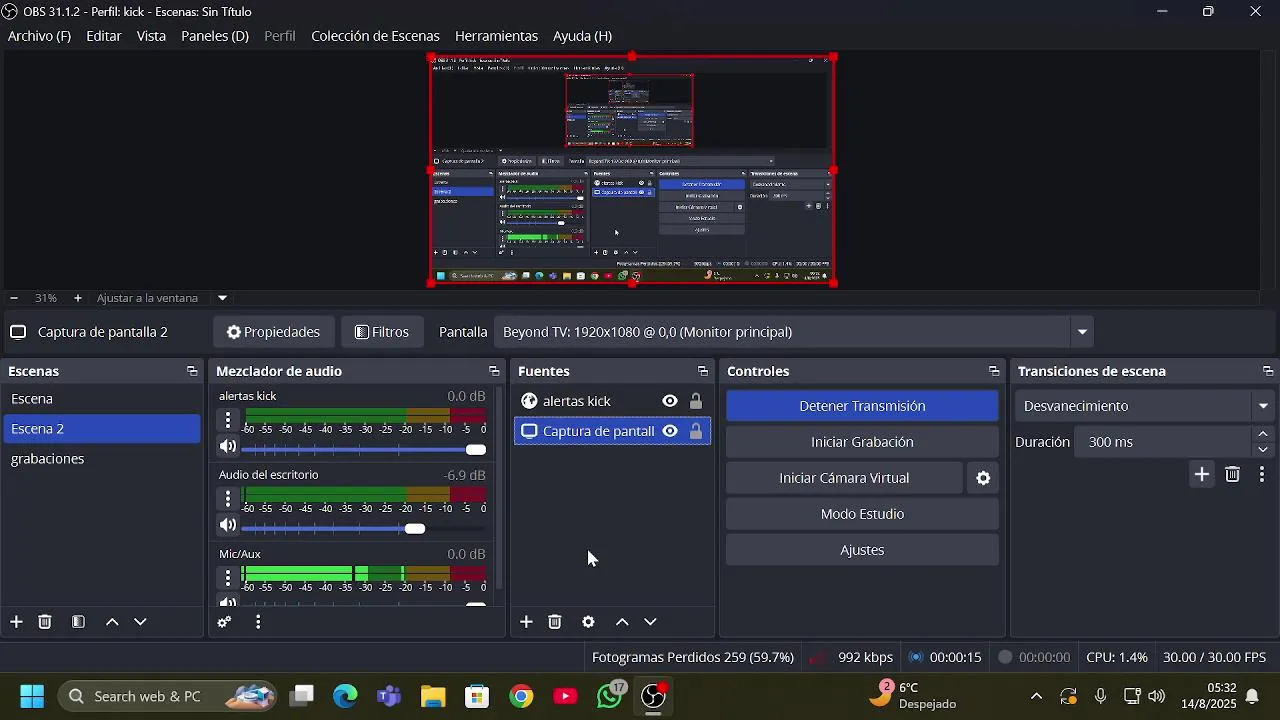
Task: Mute Audio del escritorio channel
Action: pos(228,525)
